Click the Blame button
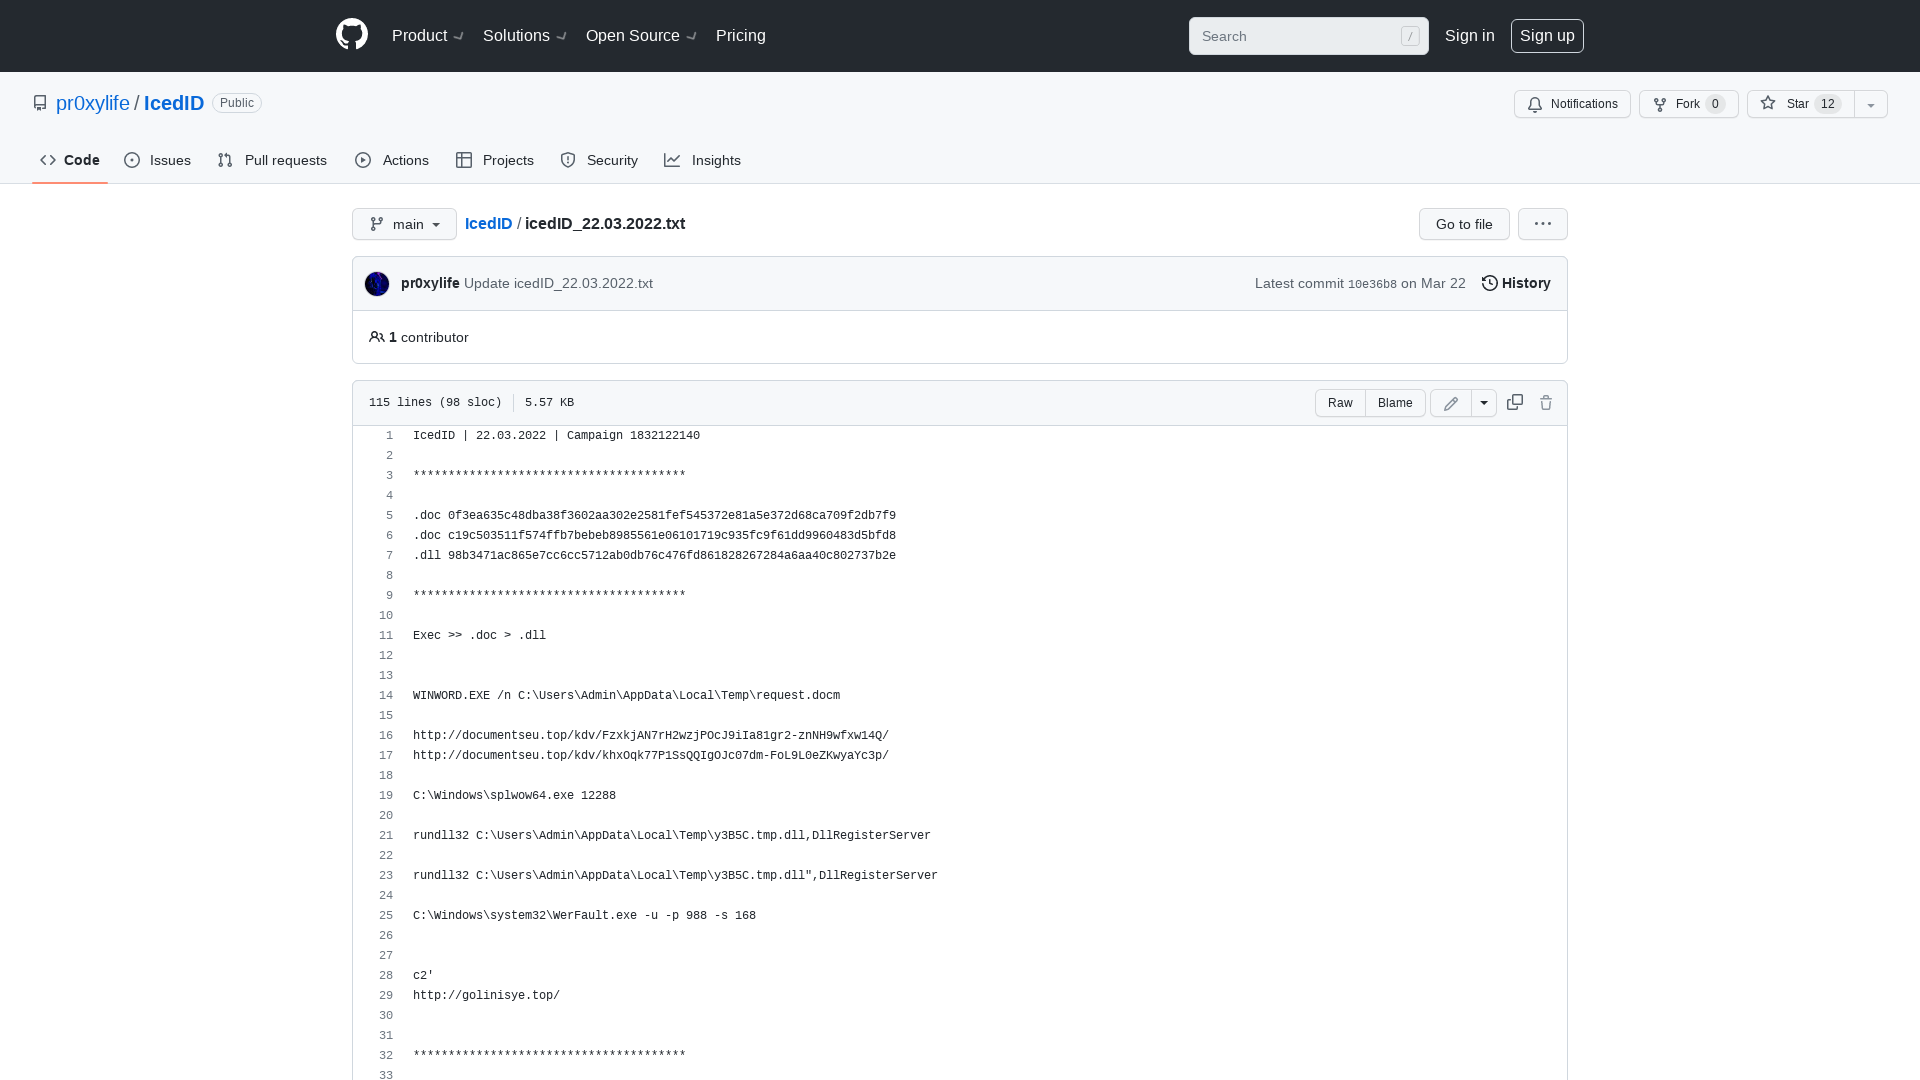The image size is (1920, 1080). [x=1395, y=403]
